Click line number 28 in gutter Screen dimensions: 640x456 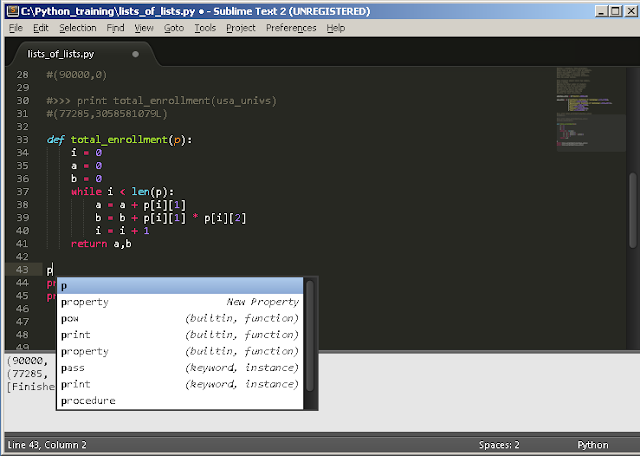(22, 75)
